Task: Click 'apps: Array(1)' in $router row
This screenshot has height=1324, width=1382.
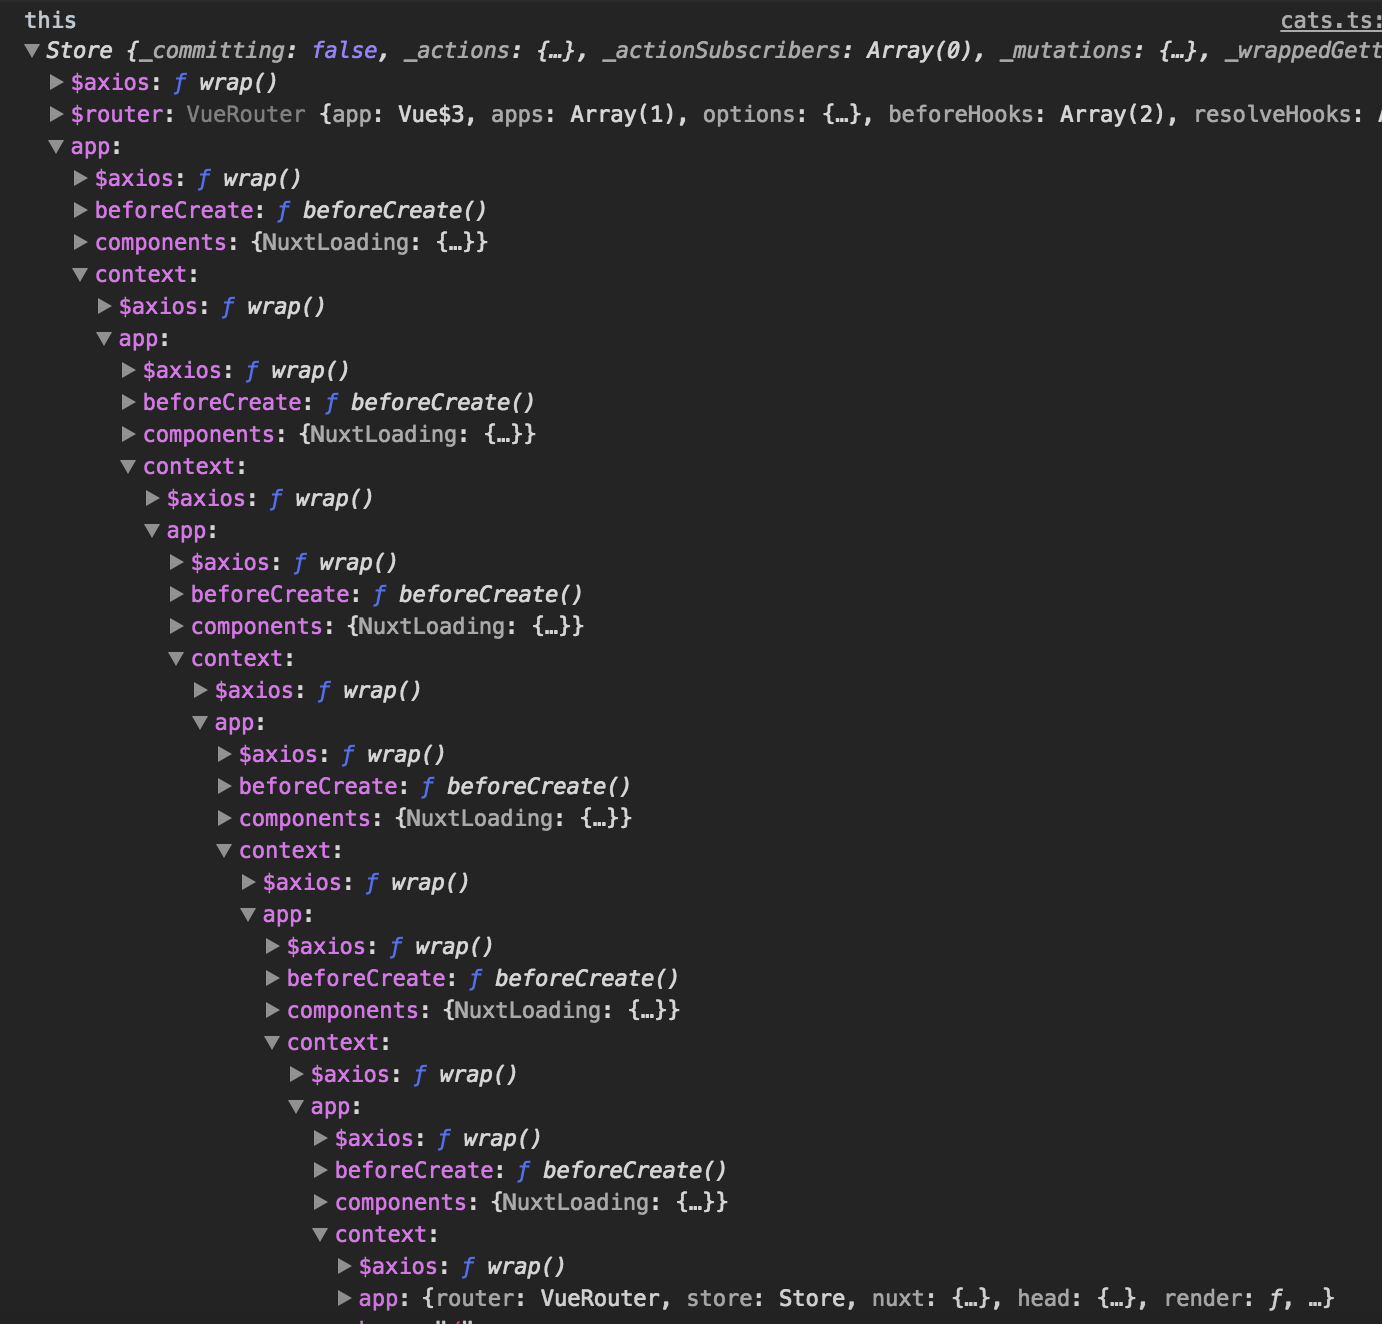Action: (583, 114)
